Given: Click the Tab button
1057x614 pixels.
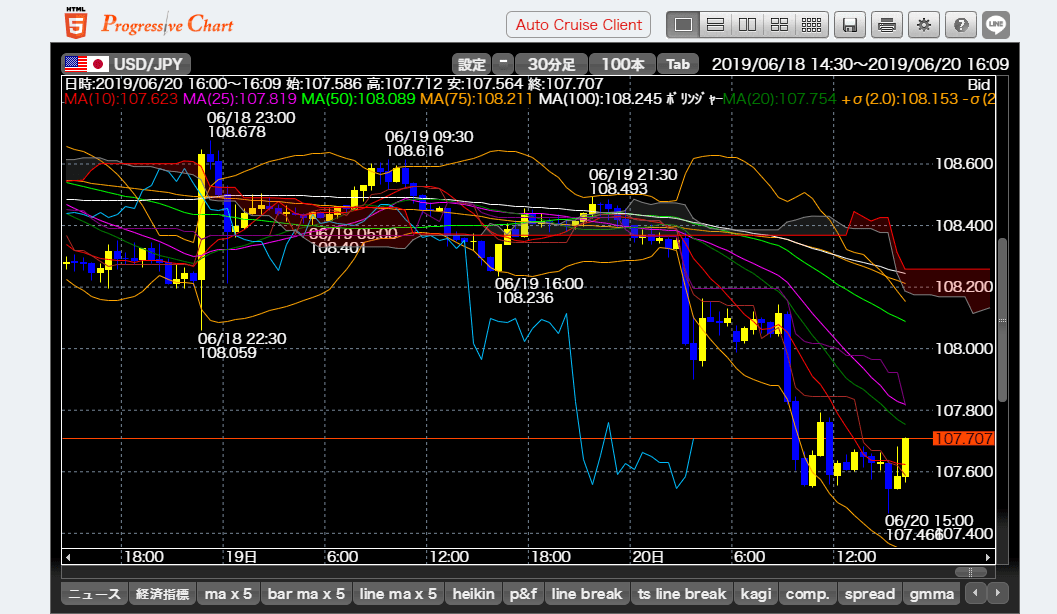Looking at the screenshot, I should (678, 64).
